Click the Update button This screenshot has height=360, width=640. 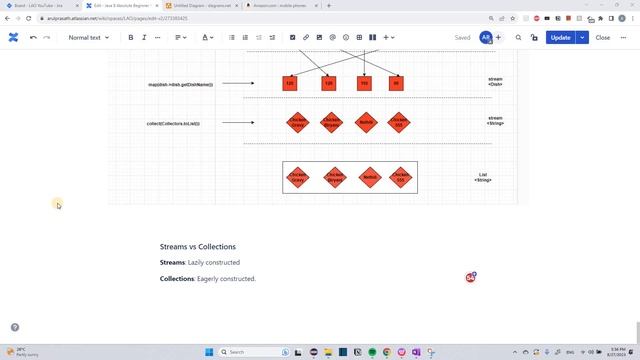click(x=560, y=38)
